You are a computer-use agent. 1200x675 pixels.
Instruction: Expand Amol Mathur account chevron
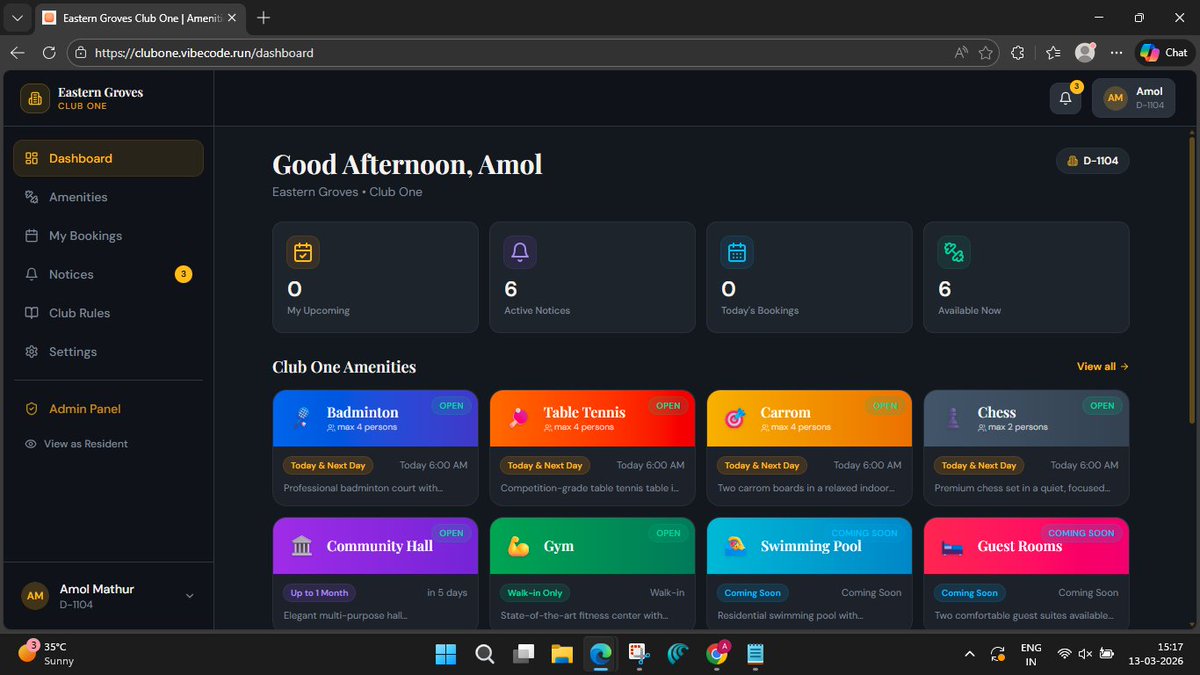tap(190, 596)
